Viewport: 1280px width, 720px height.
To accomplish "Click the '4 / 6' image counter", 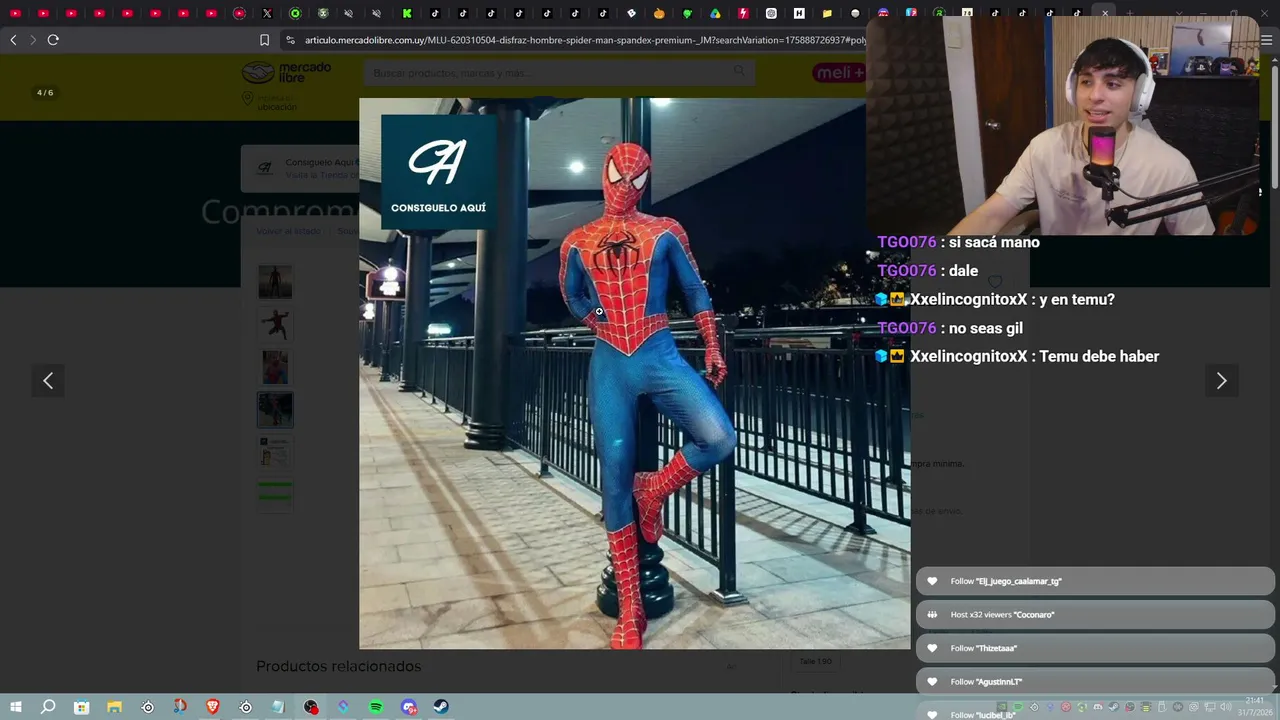I will 45,93.
